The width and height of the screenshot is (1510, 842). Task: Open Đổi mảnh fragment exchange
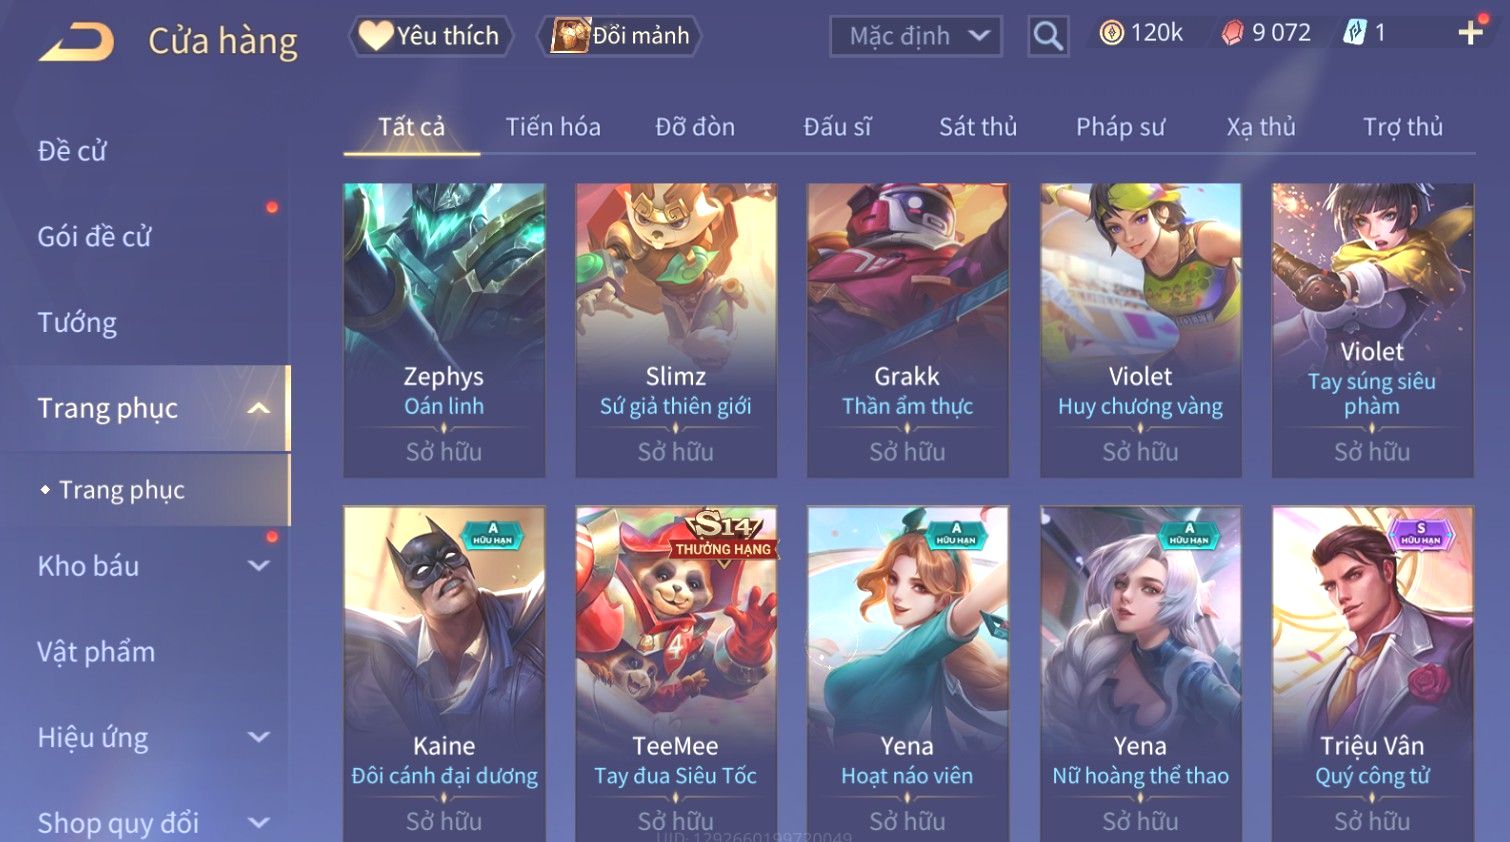click(x=620, y=36)
